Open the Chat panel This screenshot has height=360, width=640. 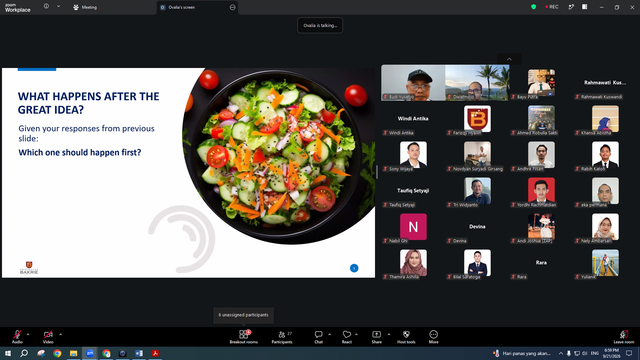pos(318,337)
